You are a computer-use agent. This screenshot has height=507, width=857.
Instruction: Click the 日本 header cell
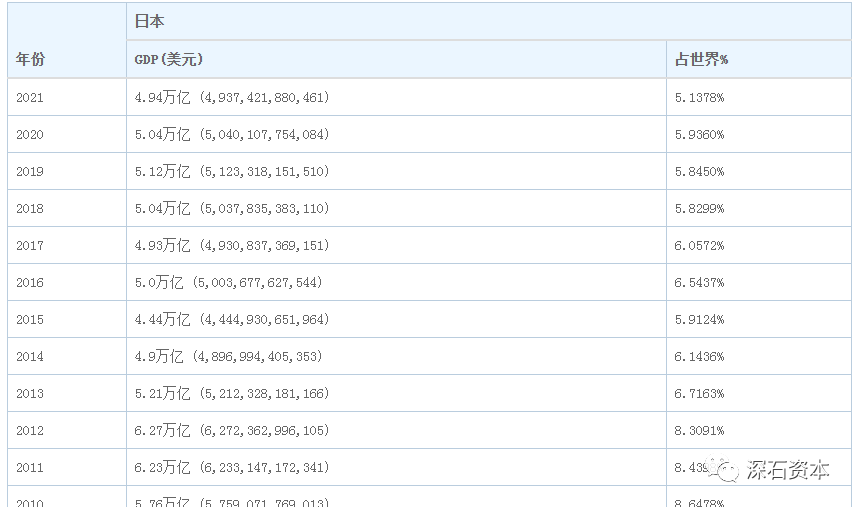489,22
